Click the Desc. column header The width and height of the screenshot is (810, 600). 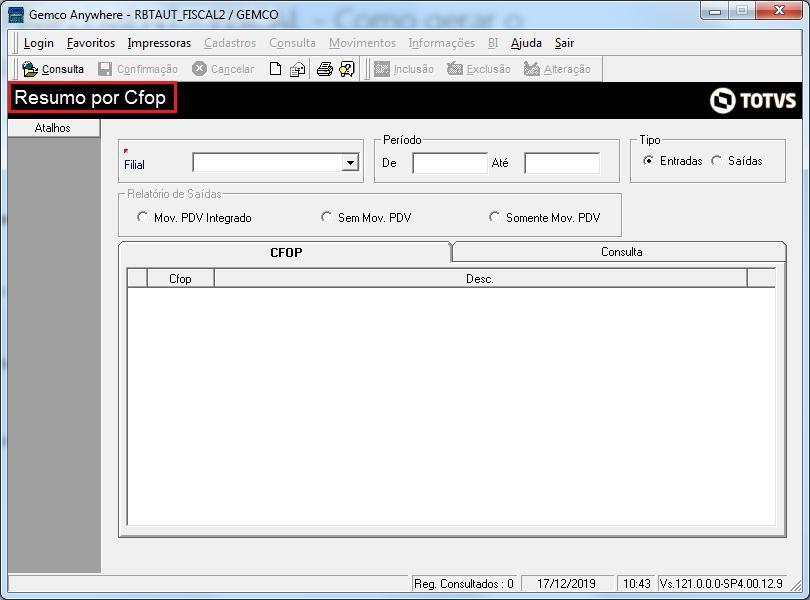tap(480, 279)
